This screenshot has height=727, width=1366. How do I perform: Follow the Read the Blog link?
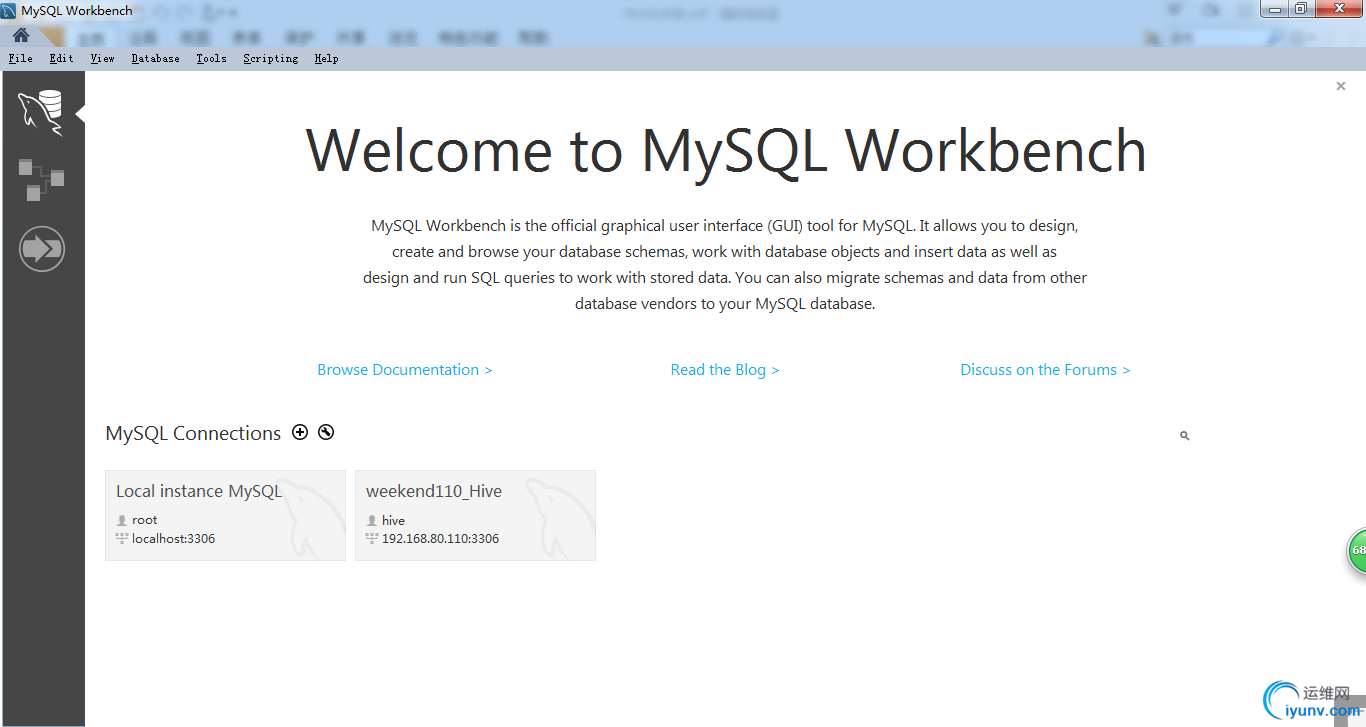click(x=725, y=370)
